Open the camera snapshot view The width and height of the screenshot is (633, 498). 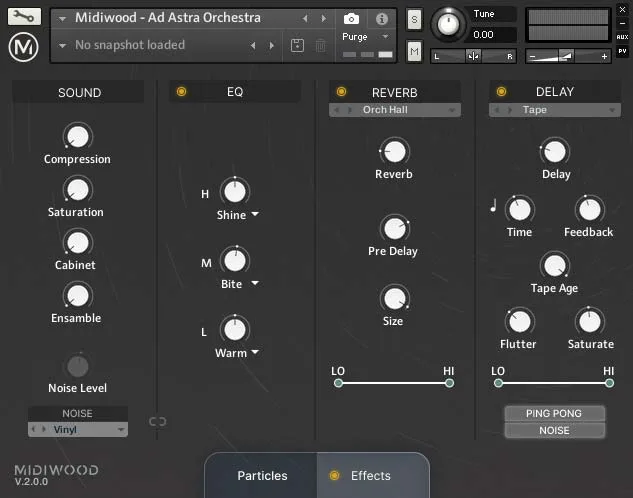[351, 19]
